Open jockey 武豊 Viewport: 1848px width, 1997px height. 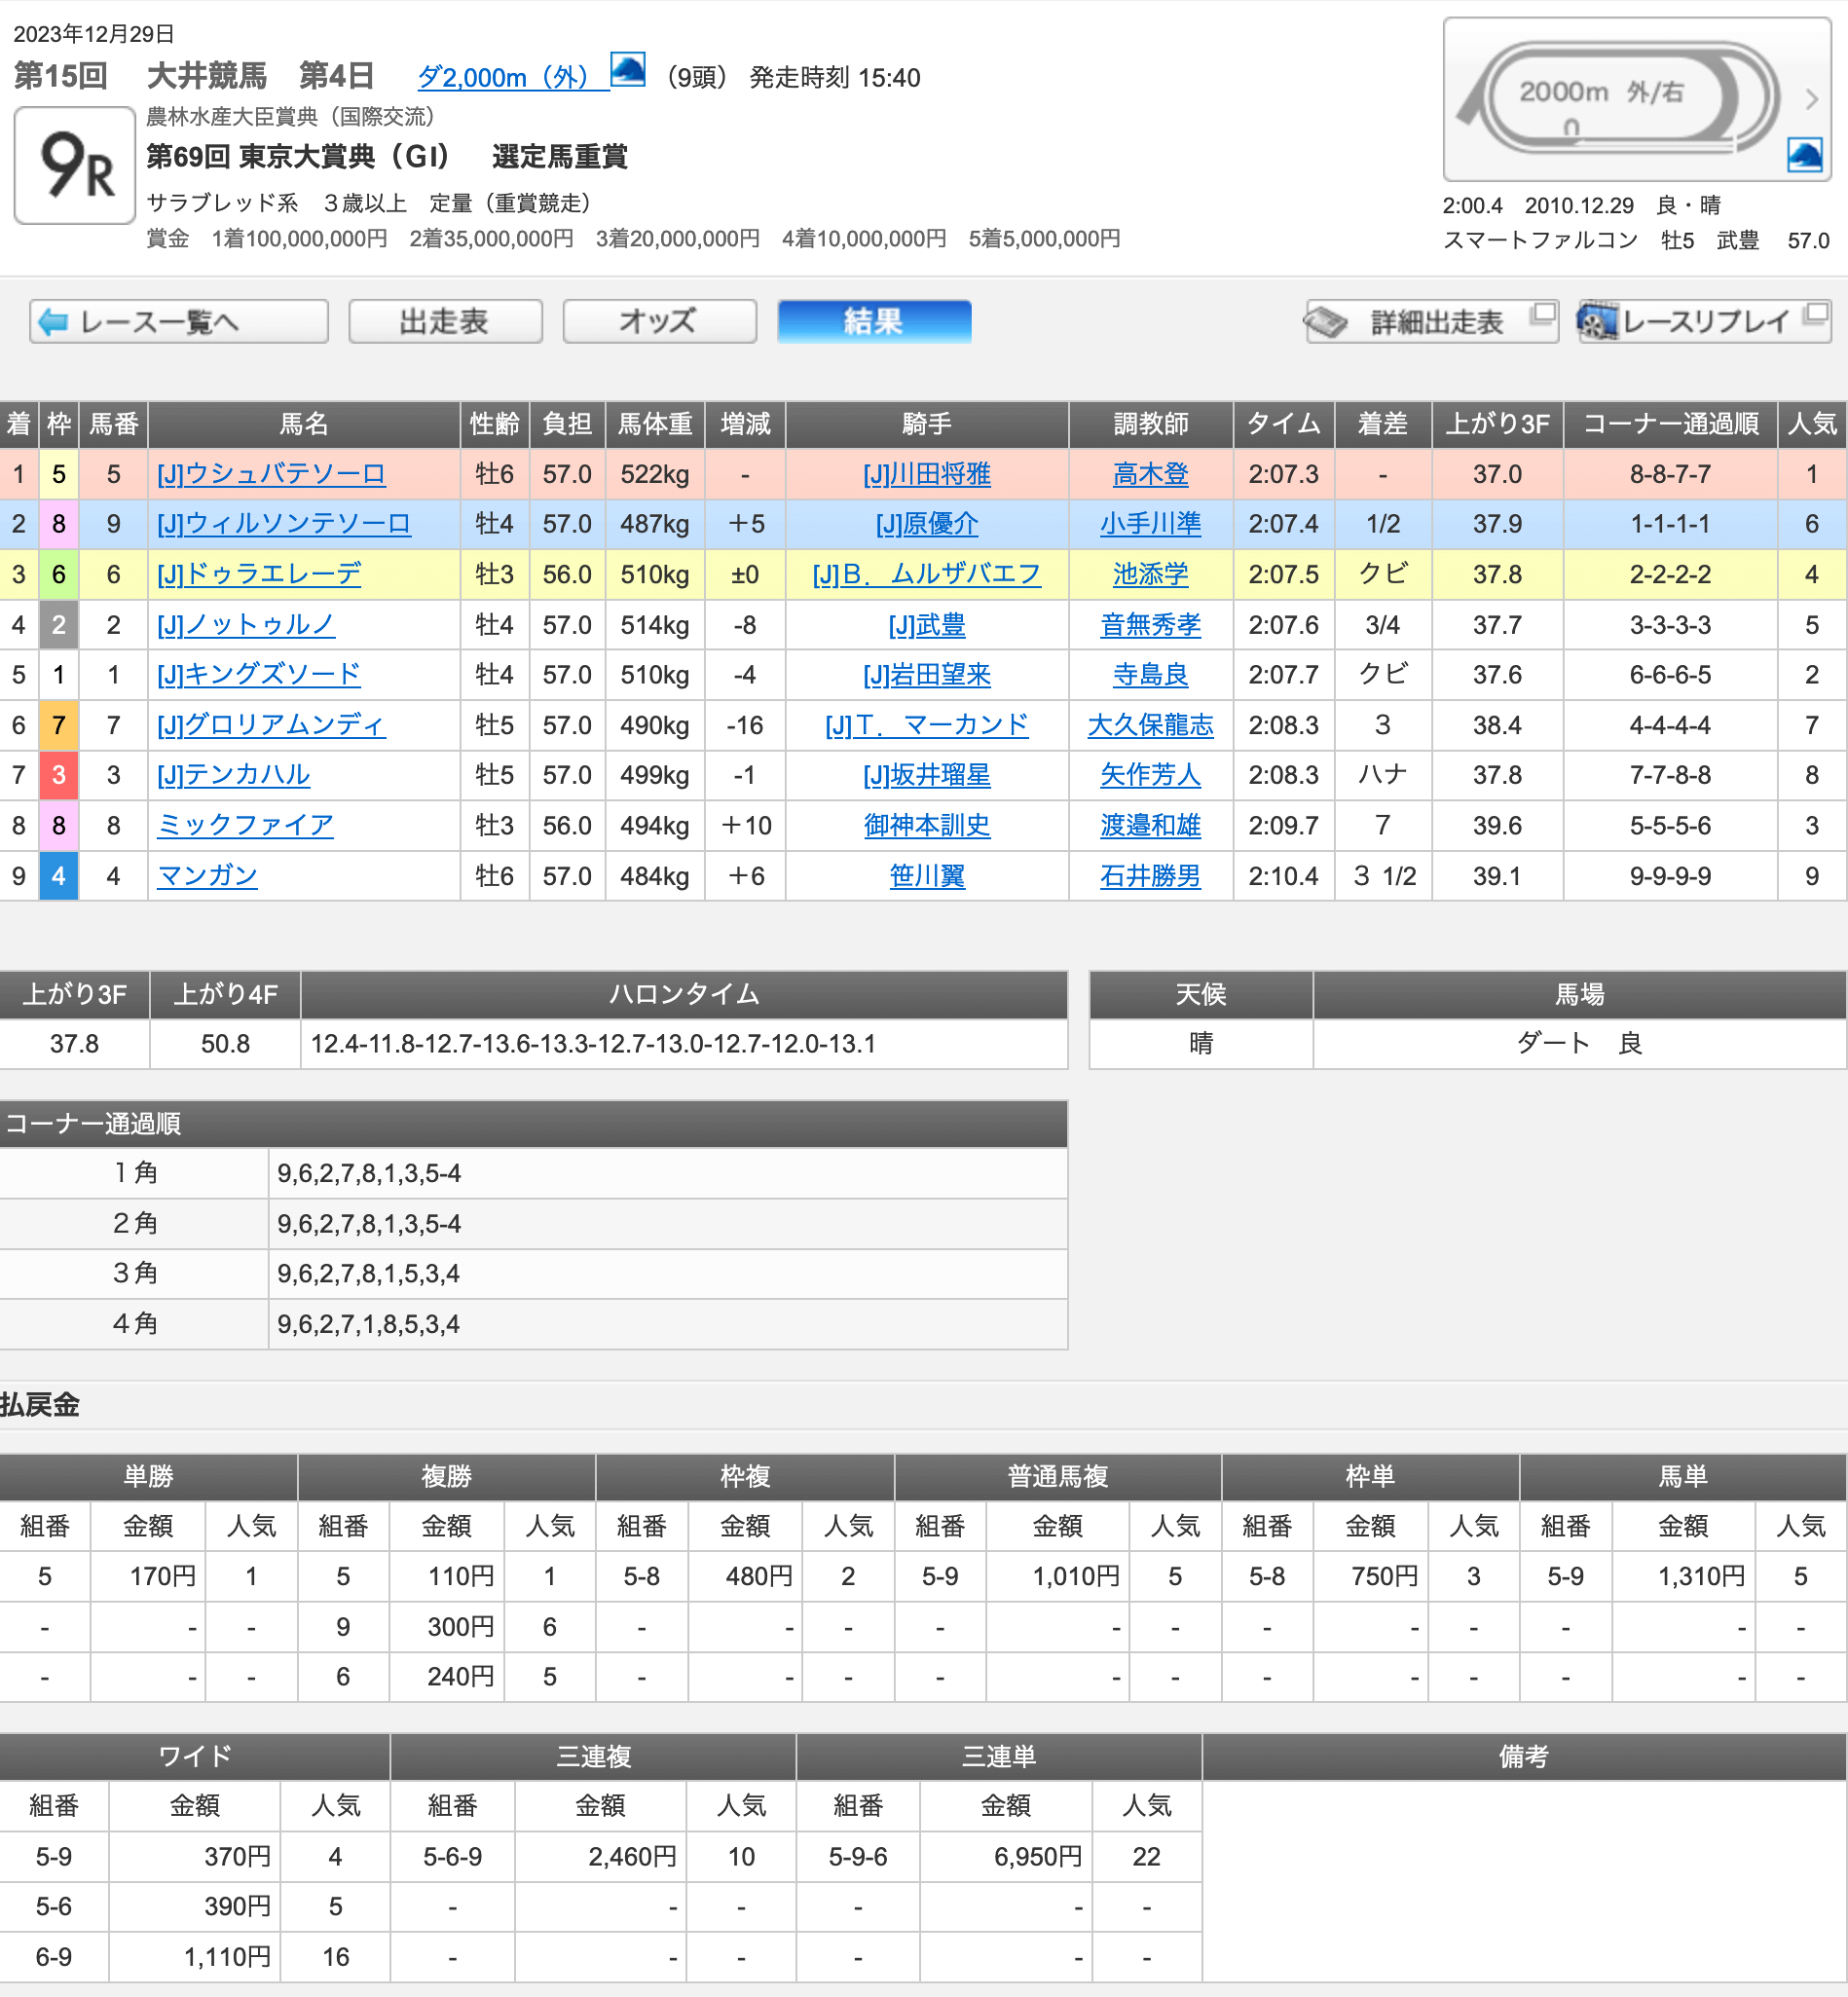pyautogui.click(x=927, y=625)
